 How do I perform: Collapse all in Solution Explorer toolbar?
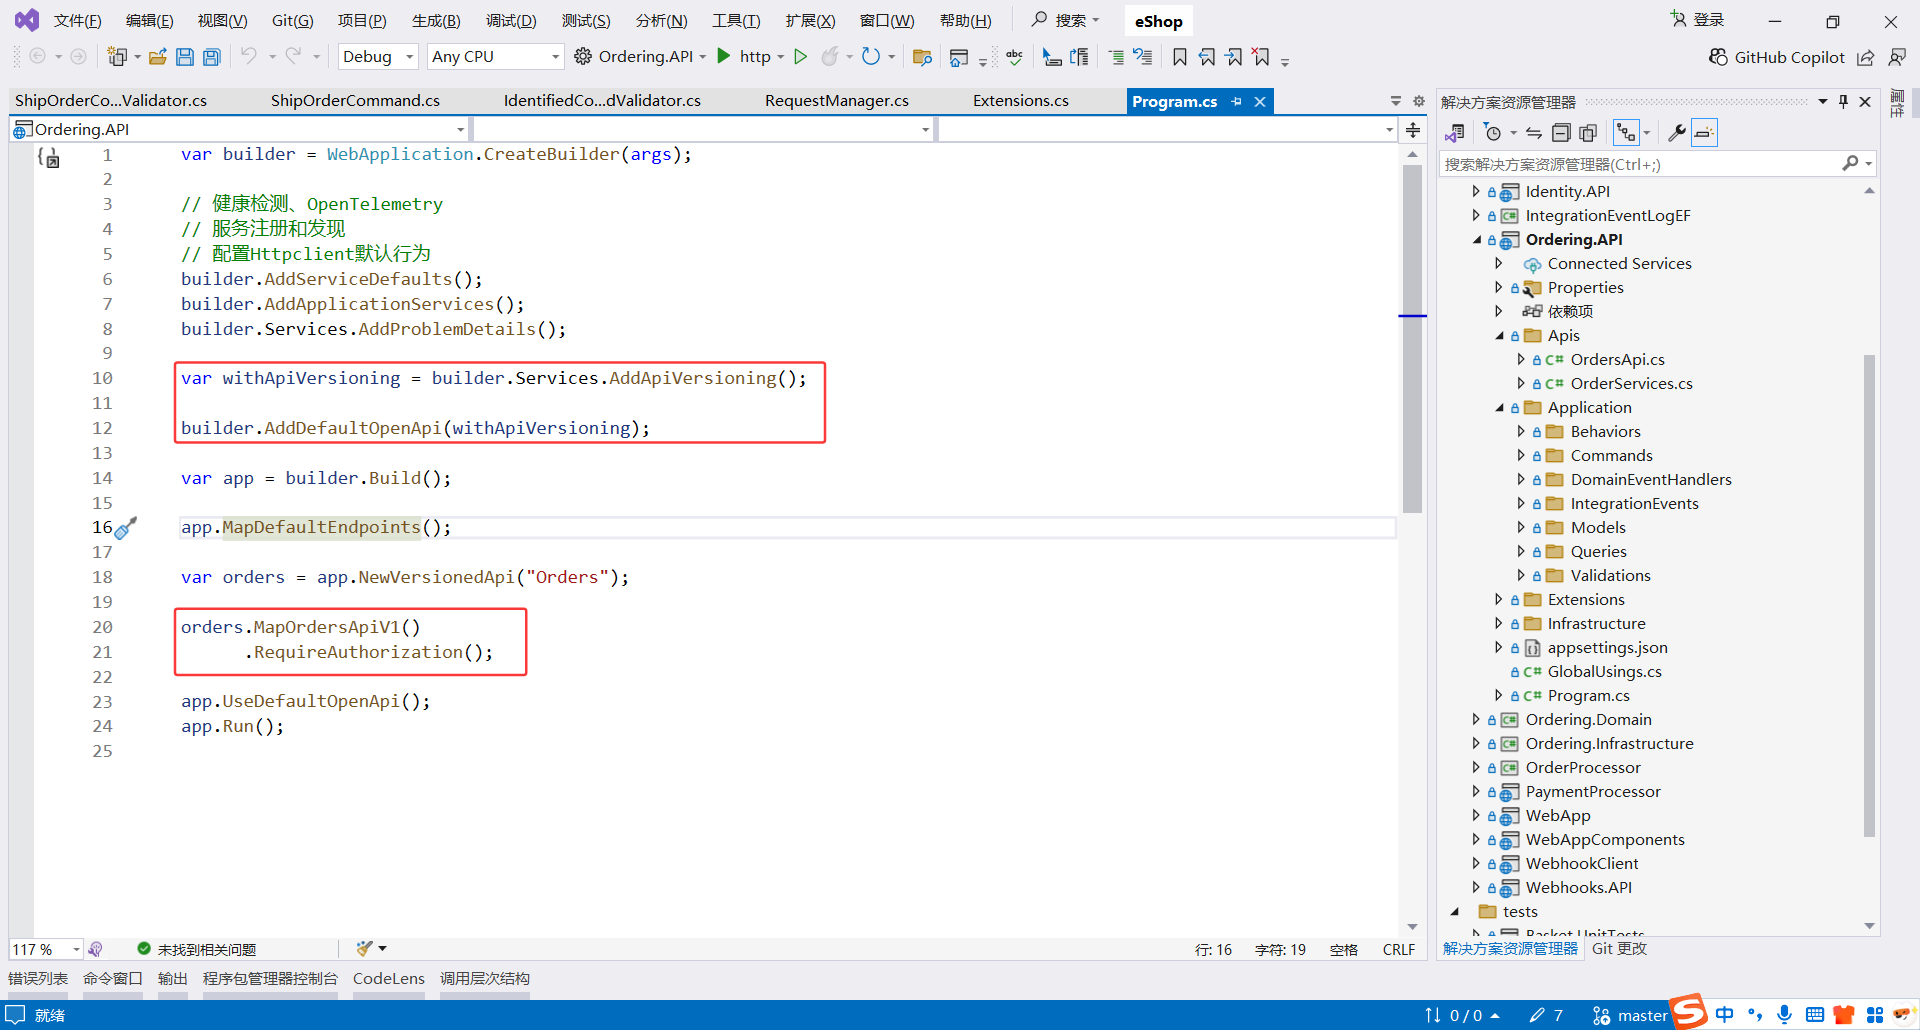pyautogui.click(x=1561, y=133)
